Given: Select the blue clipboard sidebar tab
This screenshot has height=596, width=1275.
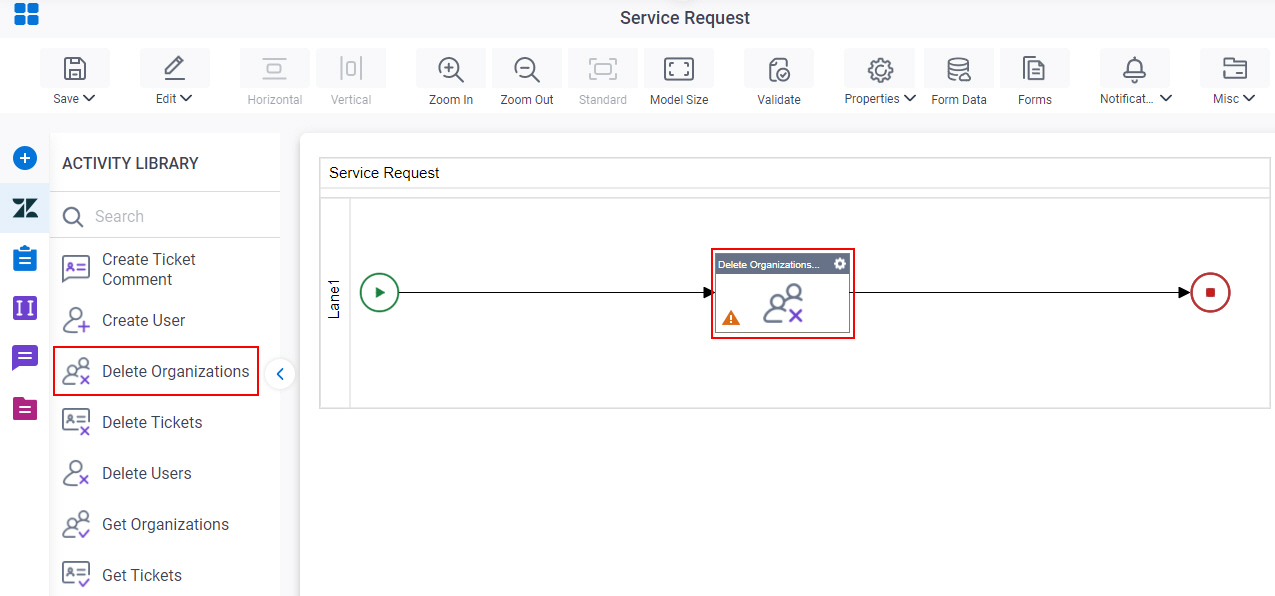Looking at the screenshot, I should pos(25,258).
